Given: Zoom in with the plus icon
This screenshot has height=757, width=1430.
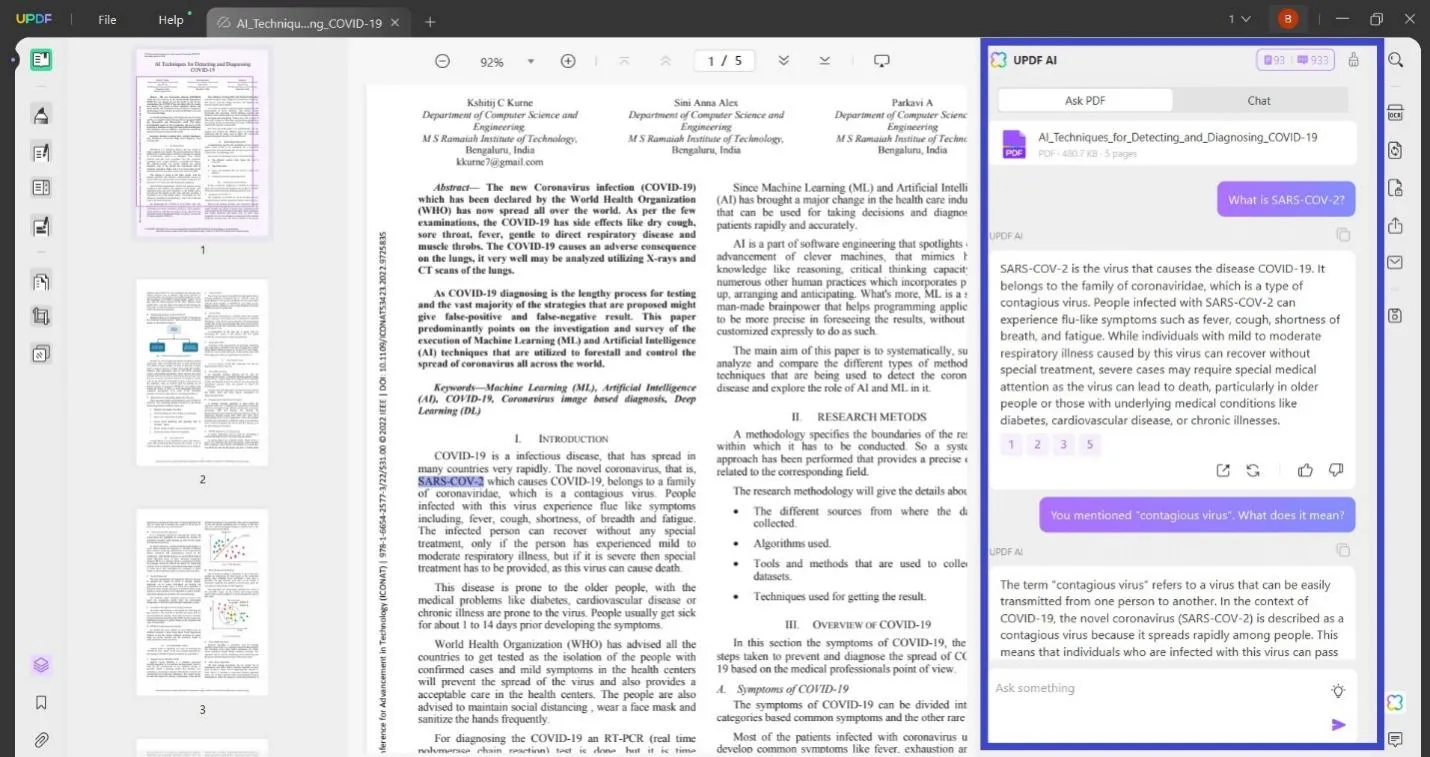Looking at the screenshot, I should 568,61.
